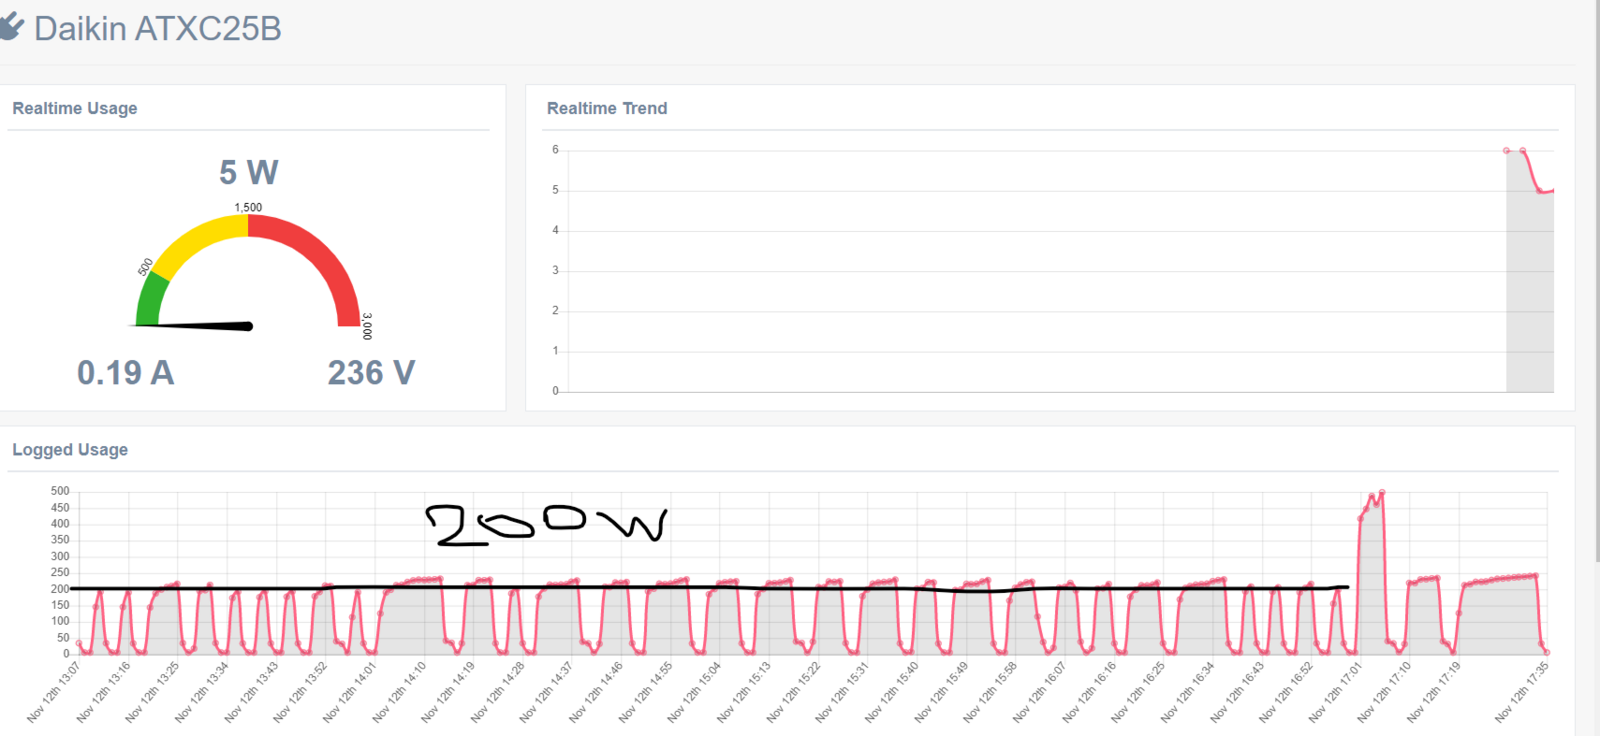Click the Nov 12th 17:10 axis label
This screenshot has width=1600, height=736.
click(x=1384, y=692)
